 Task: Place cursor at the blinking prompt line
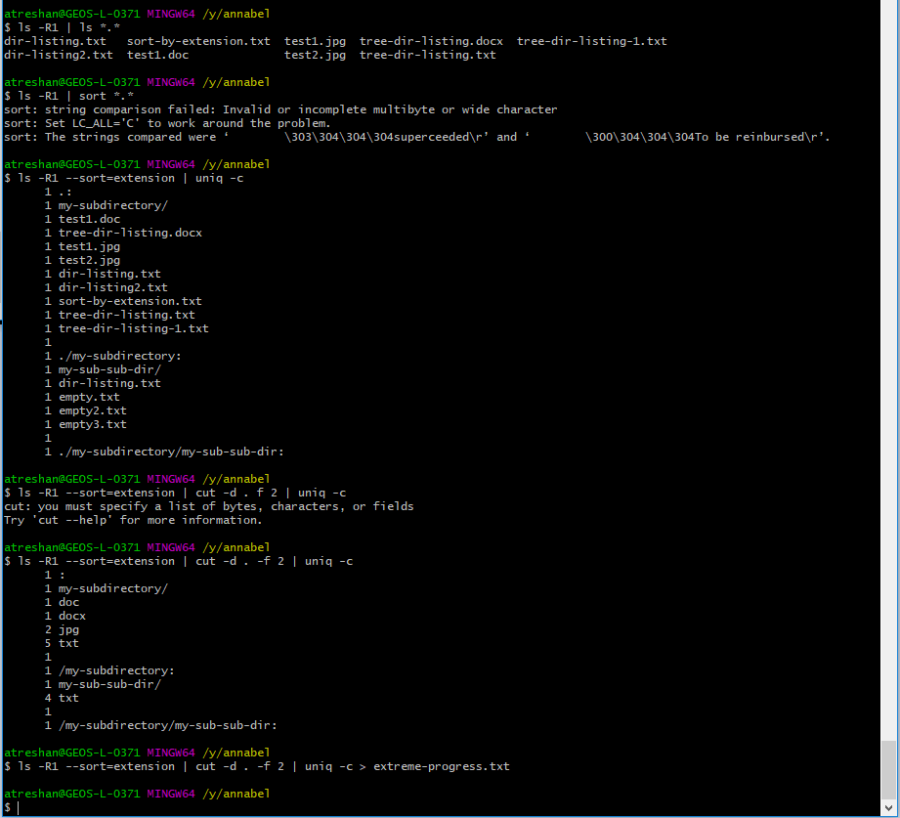click(x=18, y=806)
